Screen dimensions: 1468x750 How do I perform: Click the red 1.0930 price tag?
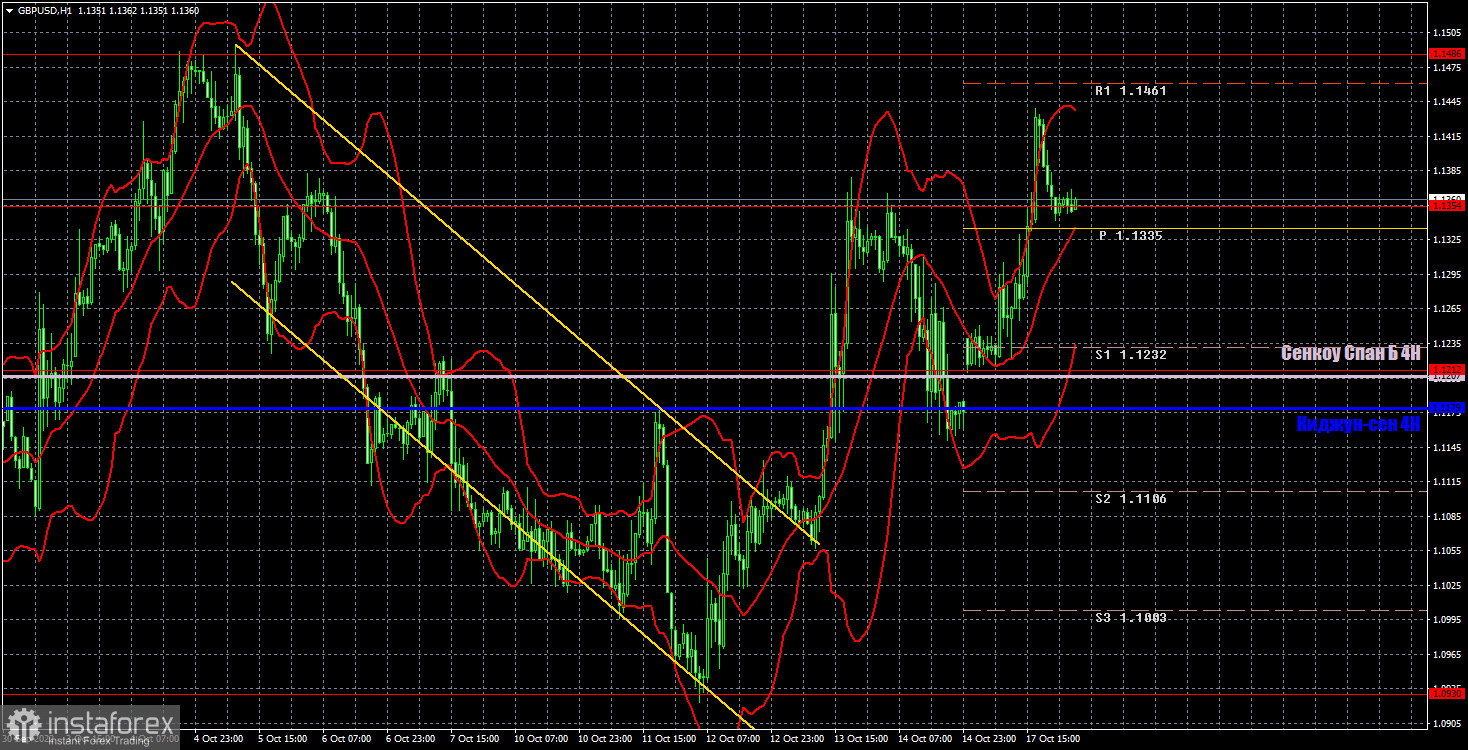(x=1447, y=693)
